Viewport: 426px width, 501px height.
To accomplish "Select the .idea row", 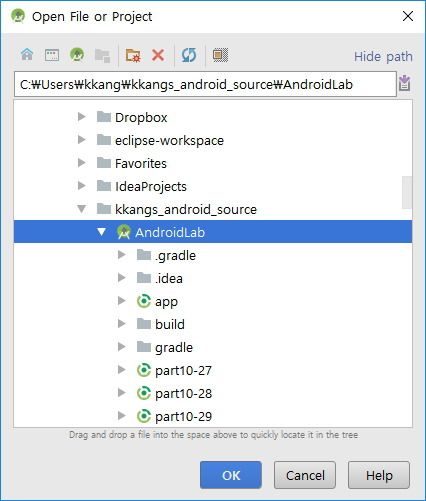I will 213,278.
